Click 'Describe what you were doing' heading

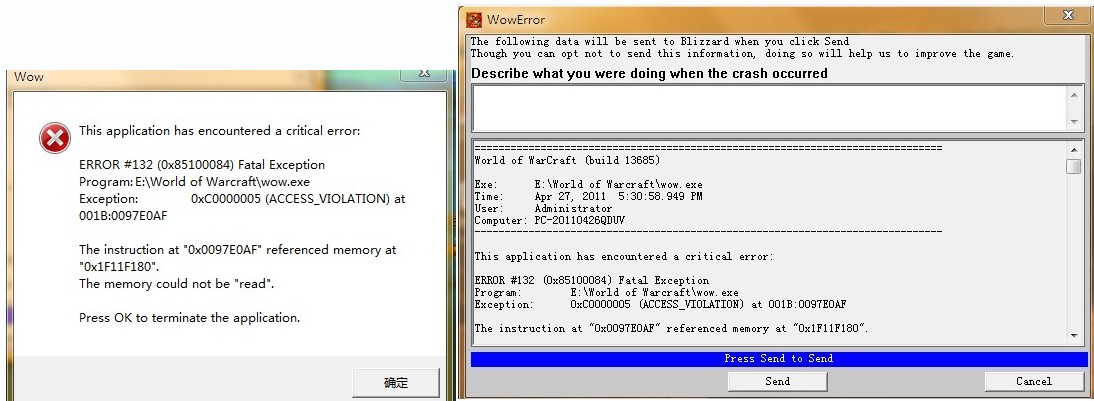650,73
